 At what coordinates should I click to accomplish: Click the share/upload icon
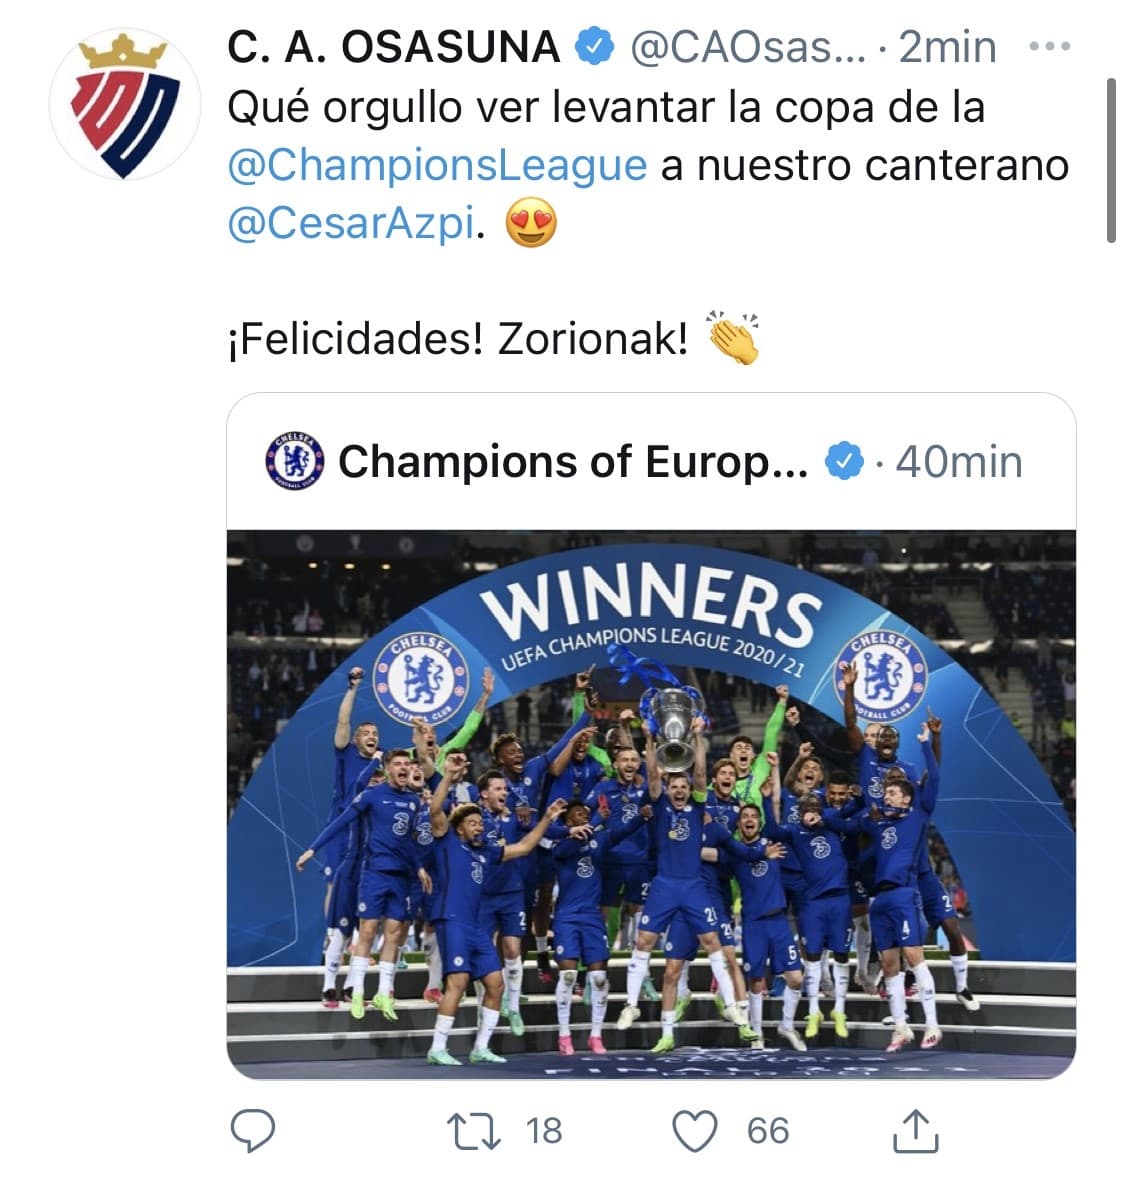tap(916, 1133)
